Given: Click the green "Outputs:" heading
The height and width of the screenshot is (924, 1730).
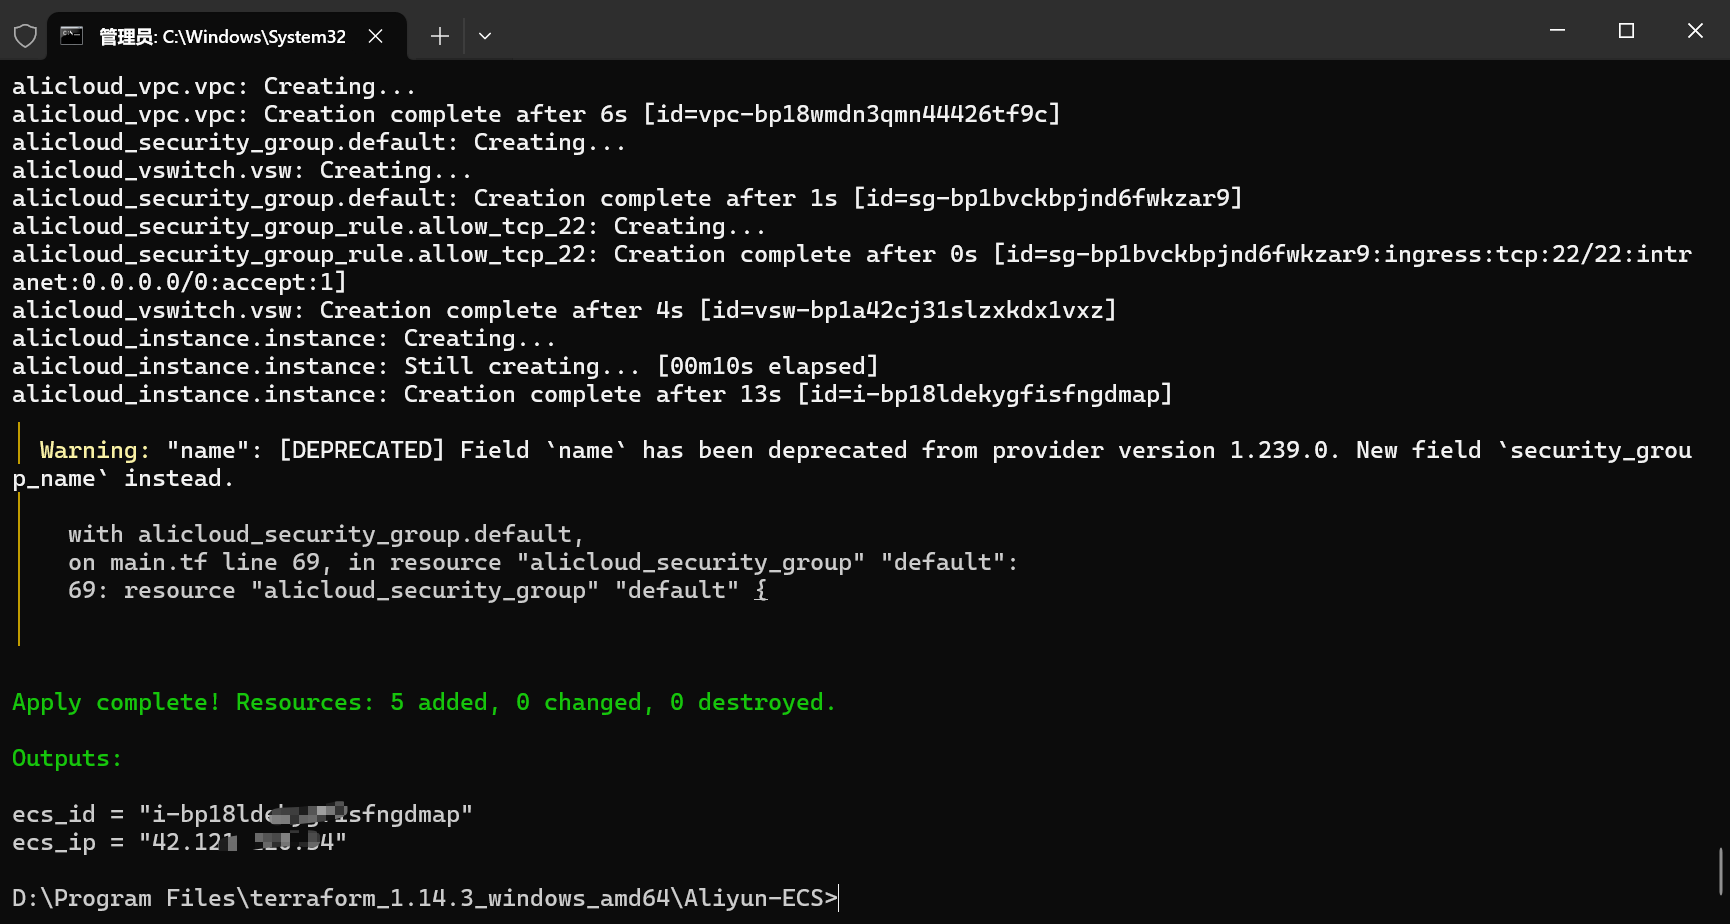Looking at the screenshot, I should (67, 758).
